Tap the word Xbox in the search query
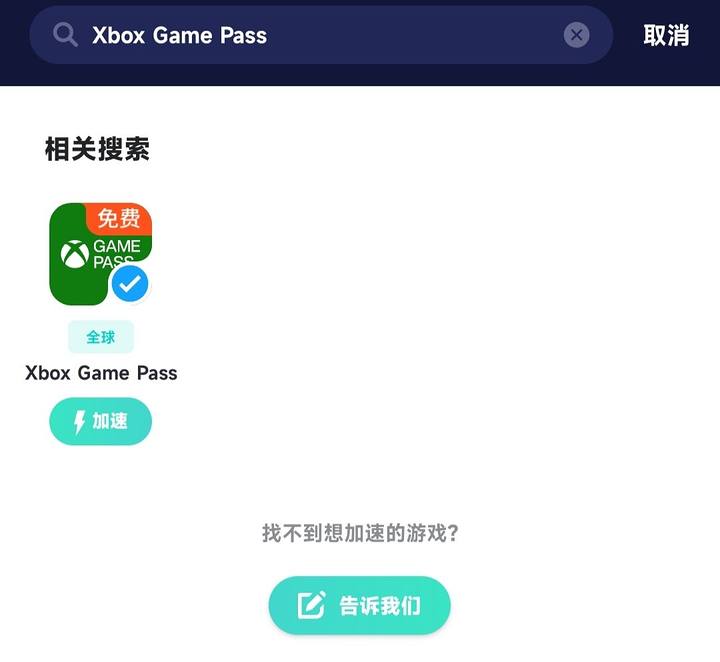 pyautogui.click(x=118, y=35)
